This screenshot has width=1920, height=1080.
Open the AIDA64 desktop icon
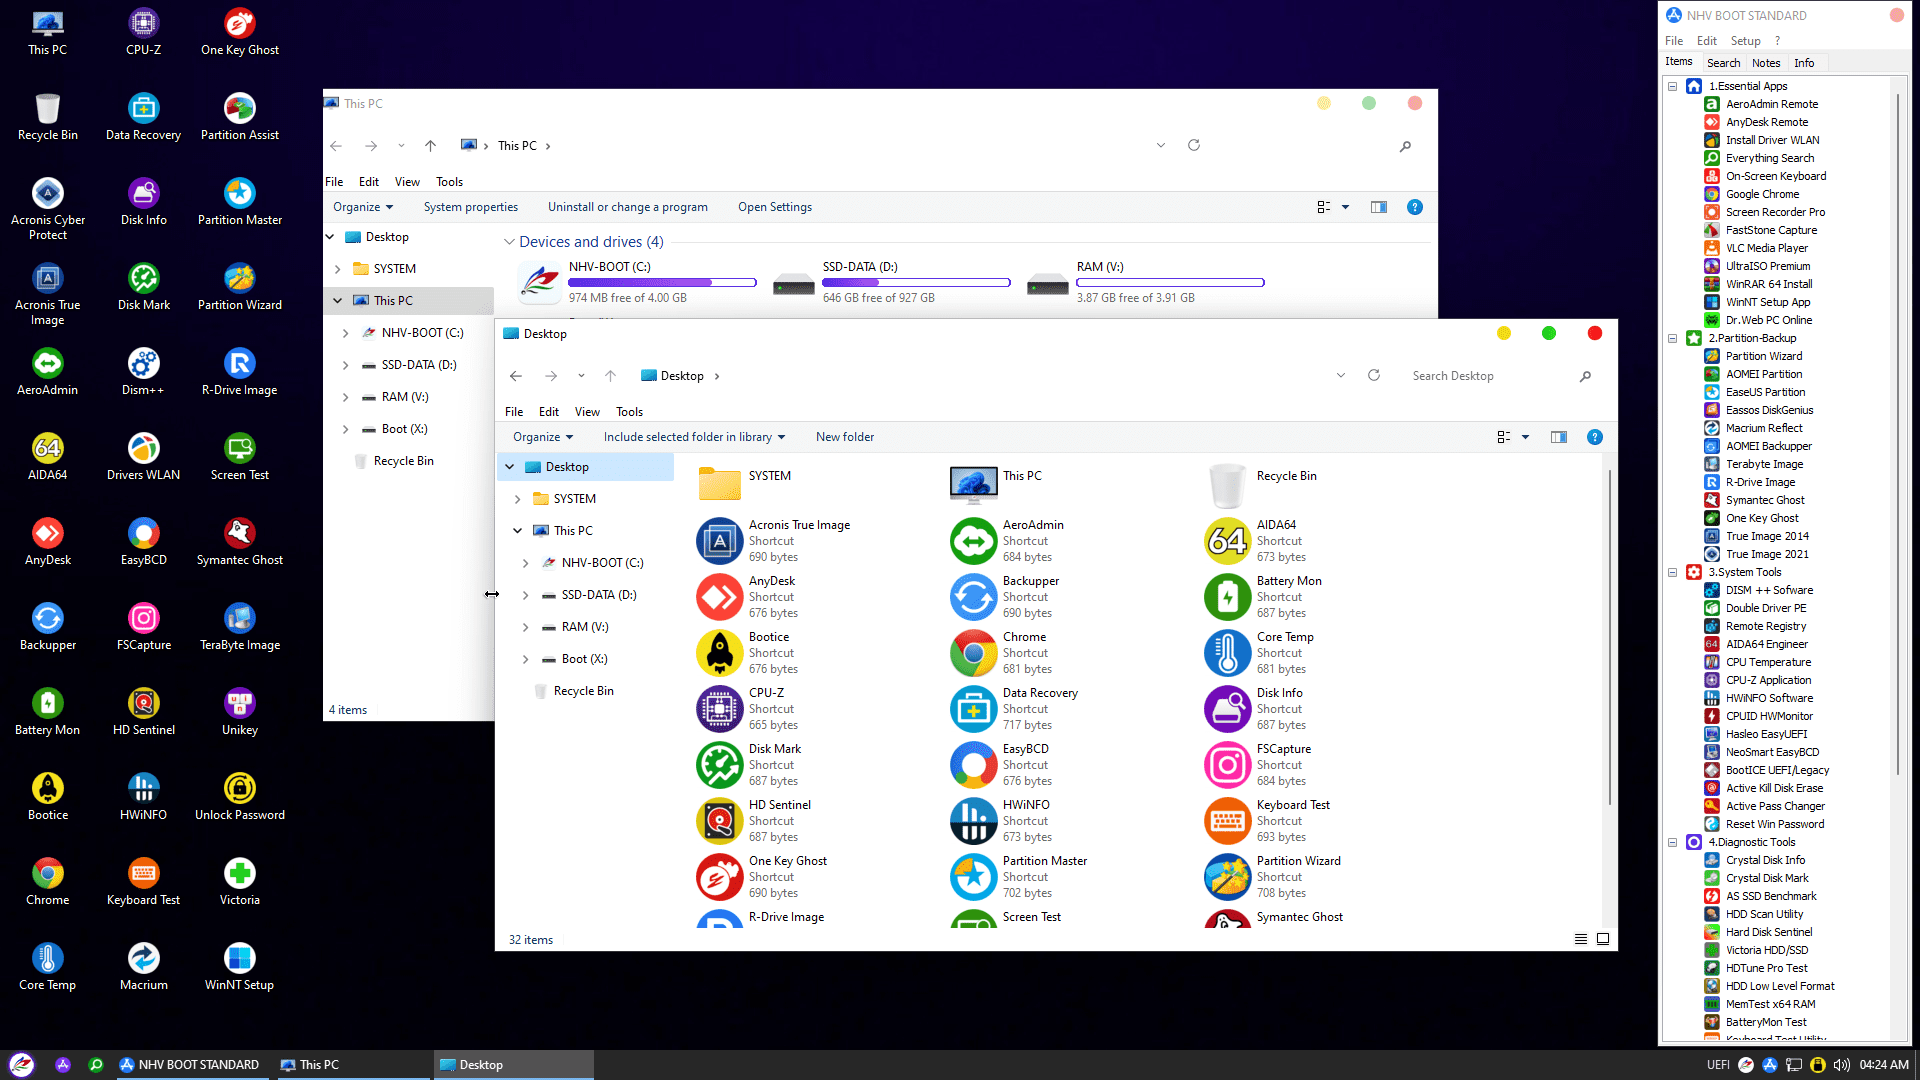[x=47, y=456]
